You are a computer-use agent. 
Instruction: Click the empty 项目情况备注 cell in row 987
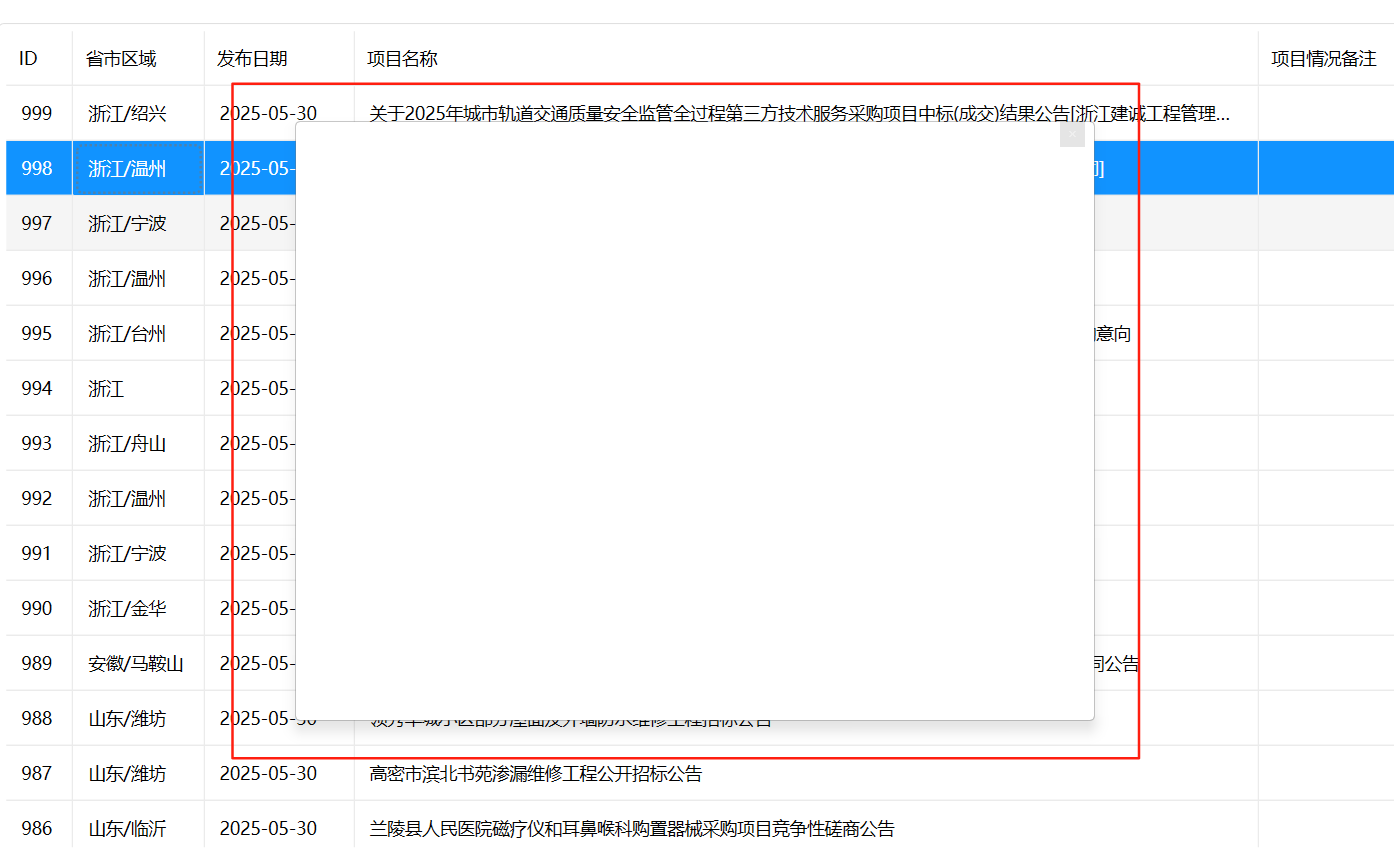[1326, 773]
